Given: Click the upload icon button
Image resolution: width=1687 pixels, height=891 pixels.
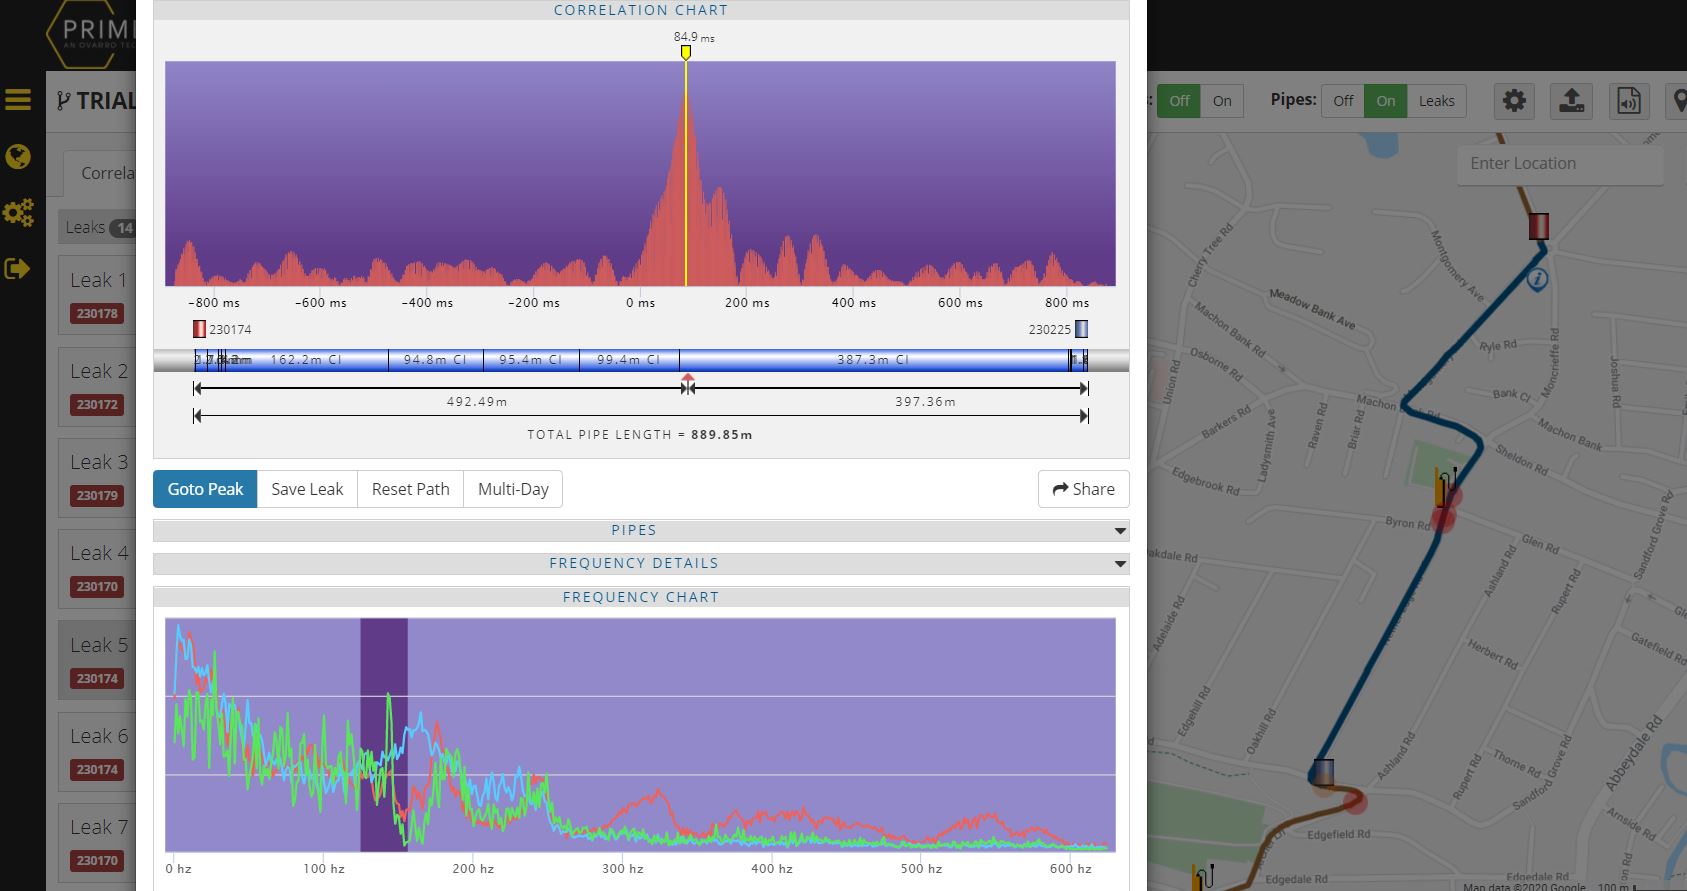Looking at the screenshot, I should coord(1571,101).
